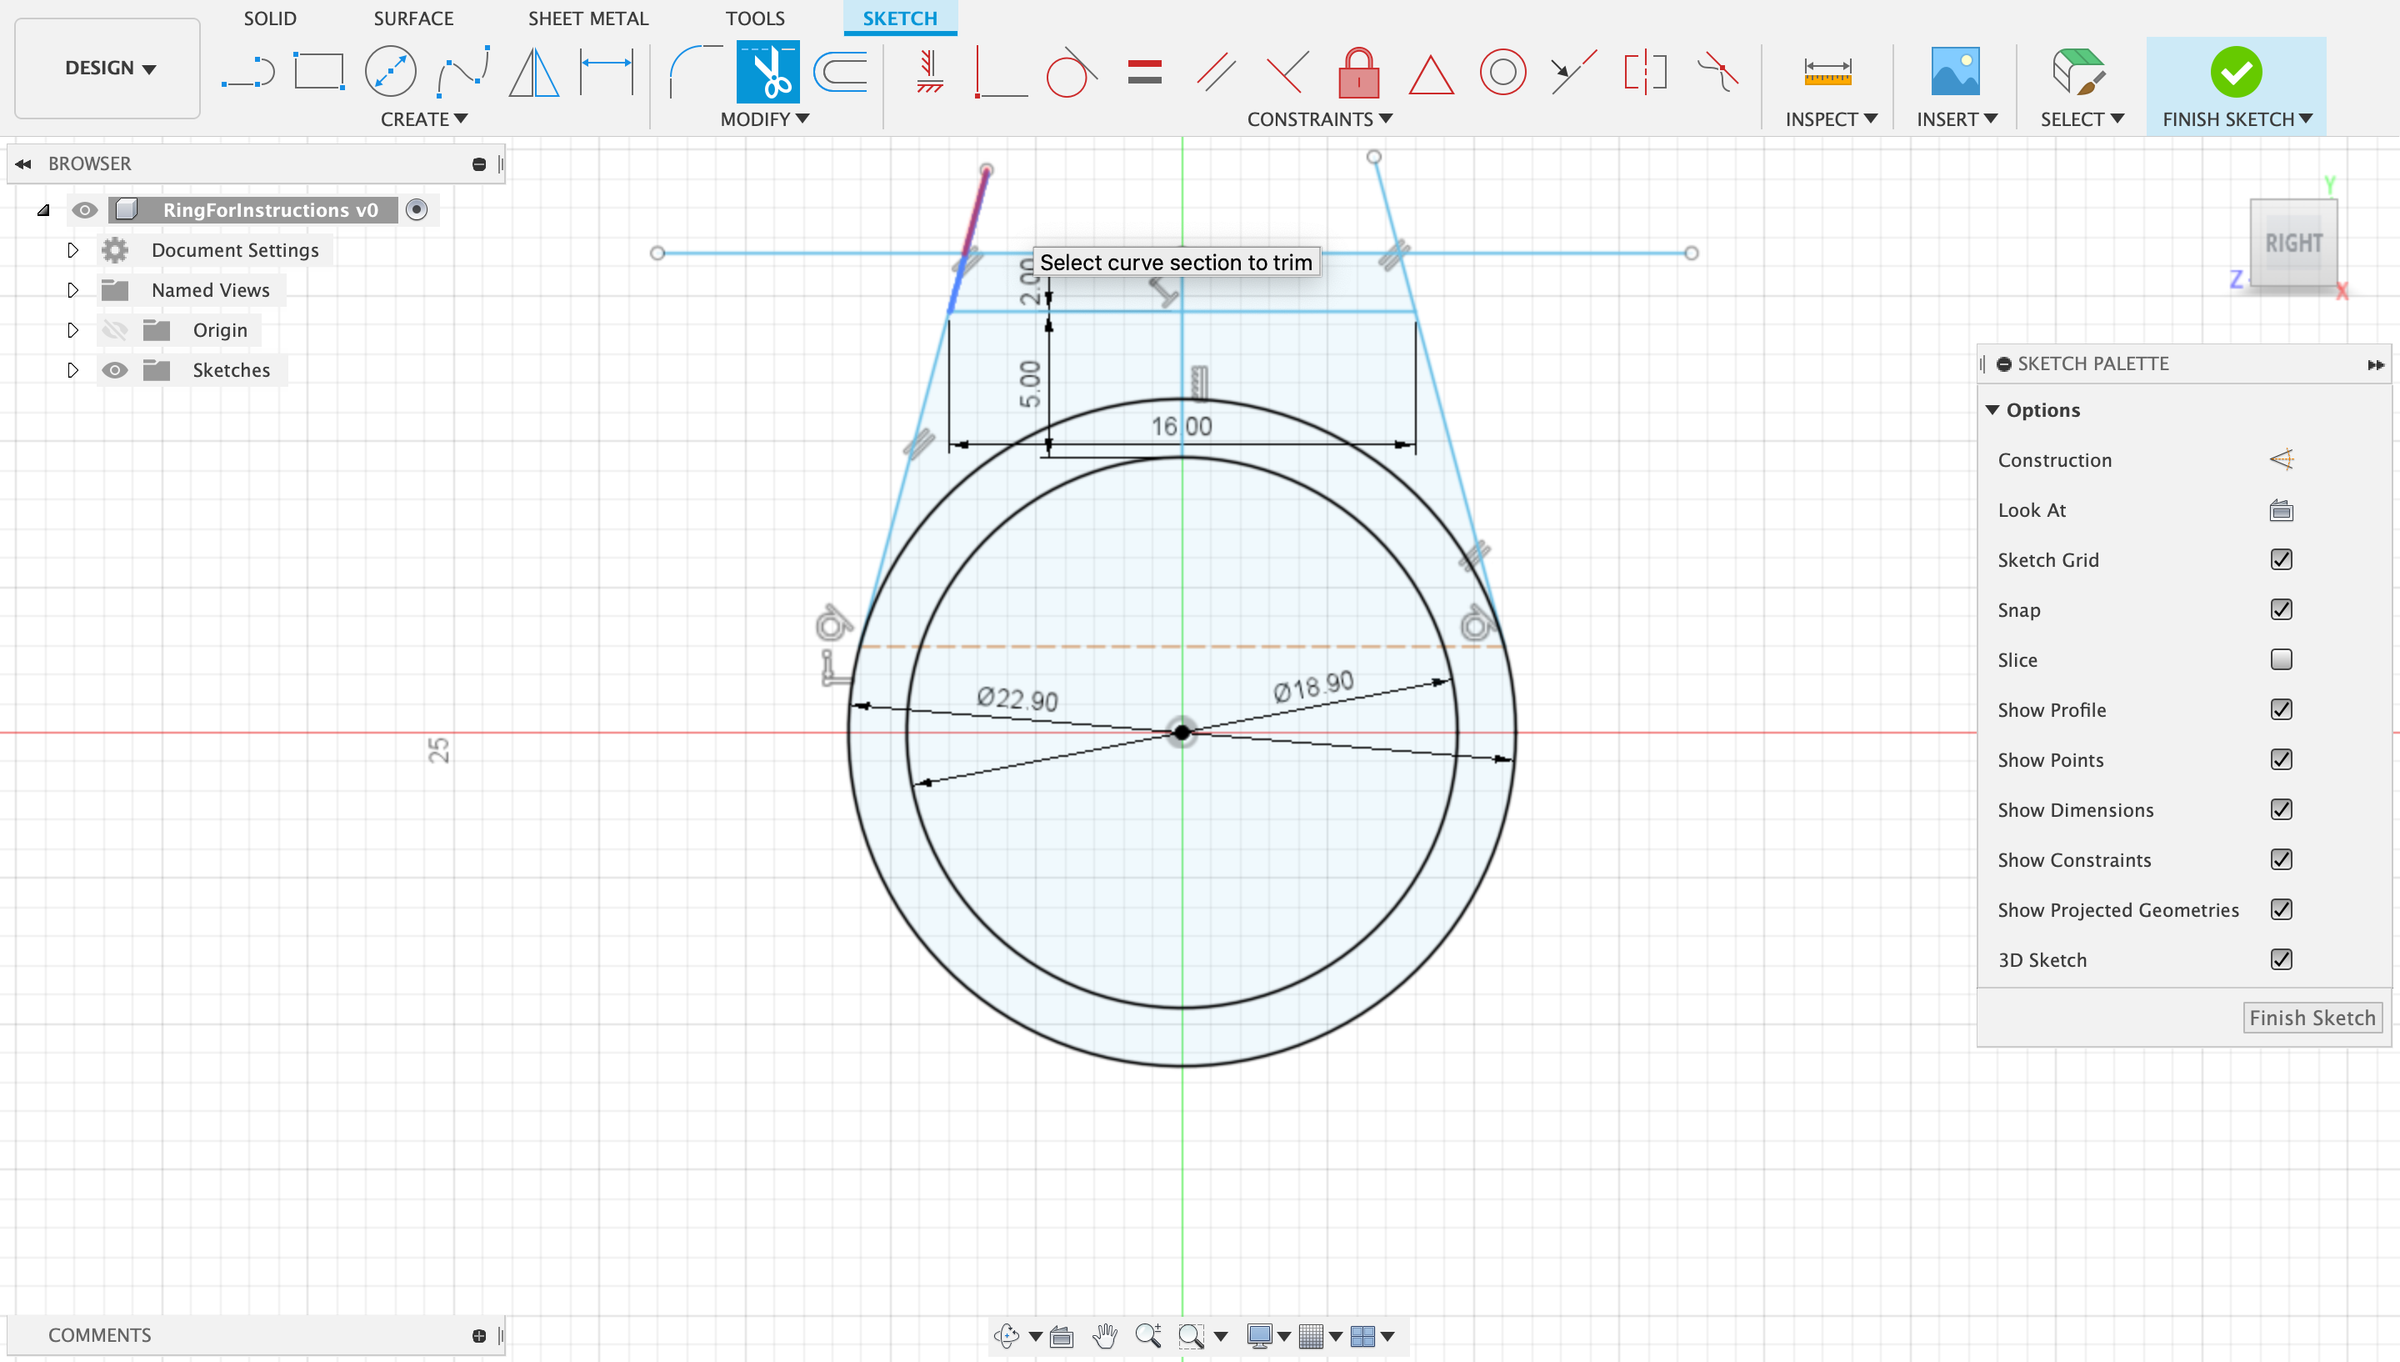Image resolution: width=2400 pixels, height=1362 pixels.
Task: Click the Pan hand icon
Action: coord(1106,1335)
